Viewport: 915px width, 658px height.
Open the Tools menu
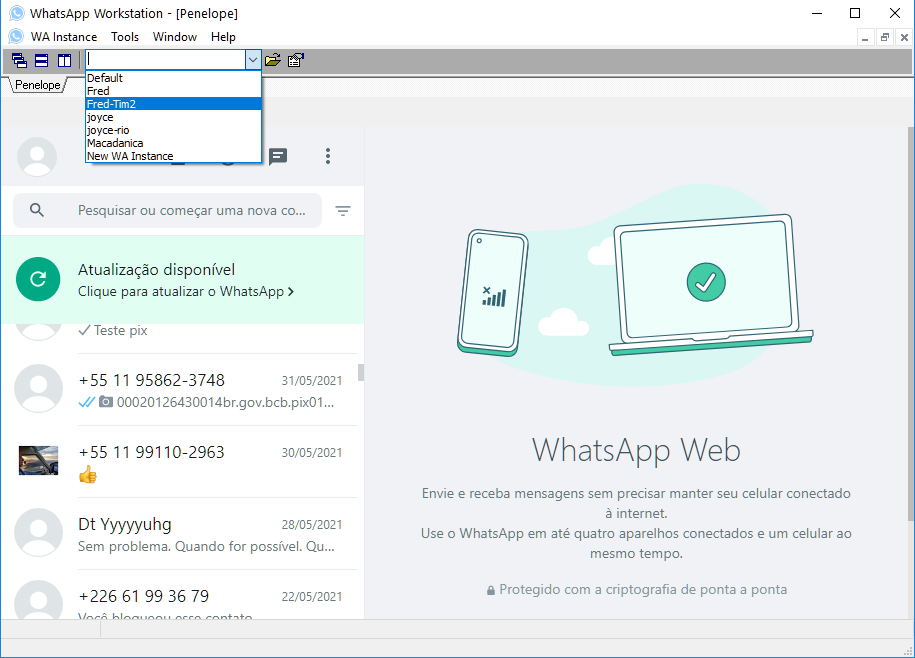point(125,37)
